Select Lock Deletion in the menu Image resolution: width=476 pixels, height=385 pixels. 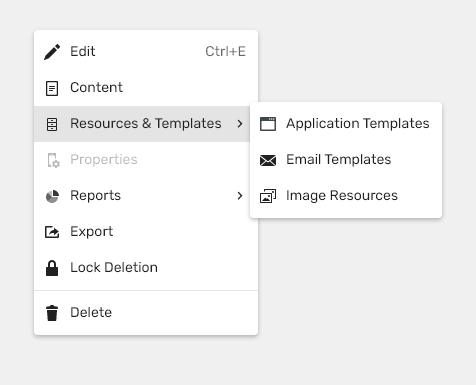pyautogui.click(x=146, y=268)
